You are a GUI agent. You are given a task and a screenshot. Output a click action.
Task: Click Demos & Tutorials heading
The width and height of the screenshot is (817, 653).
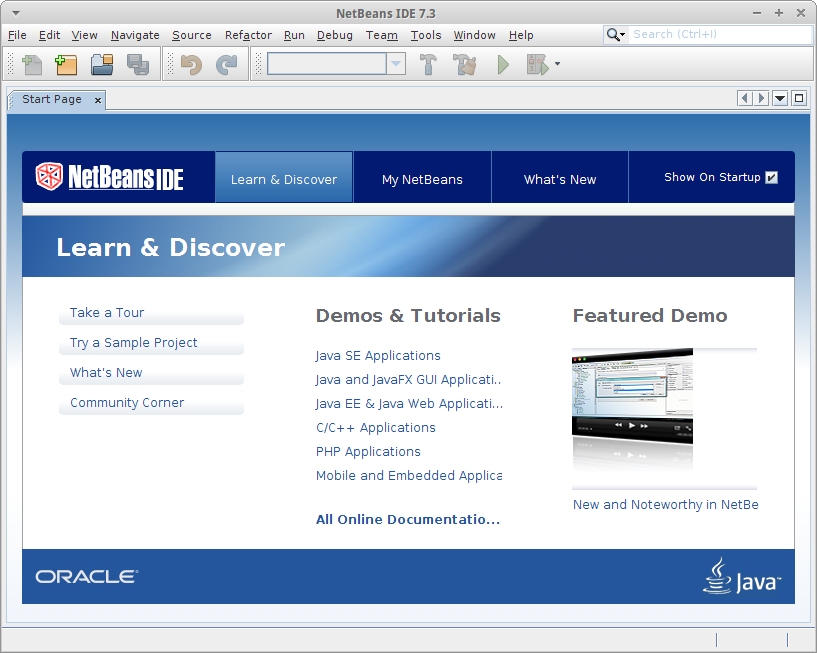point(408,316)
